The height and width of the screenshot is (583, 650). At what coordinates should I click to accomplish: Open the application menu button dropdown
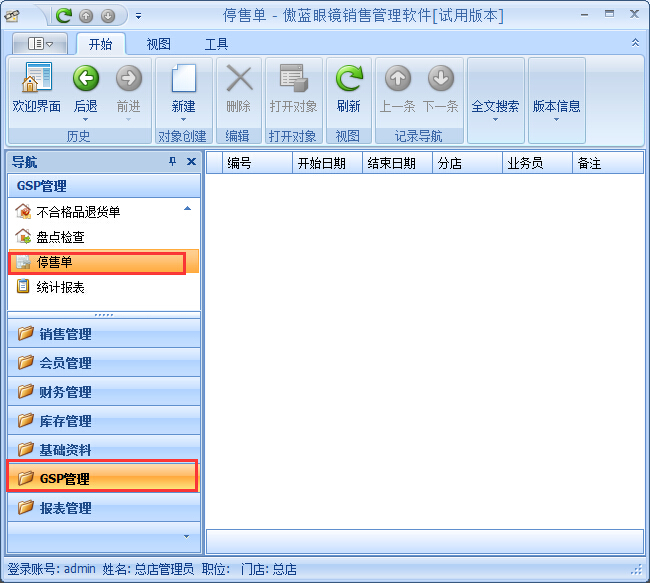coord(40,44)
